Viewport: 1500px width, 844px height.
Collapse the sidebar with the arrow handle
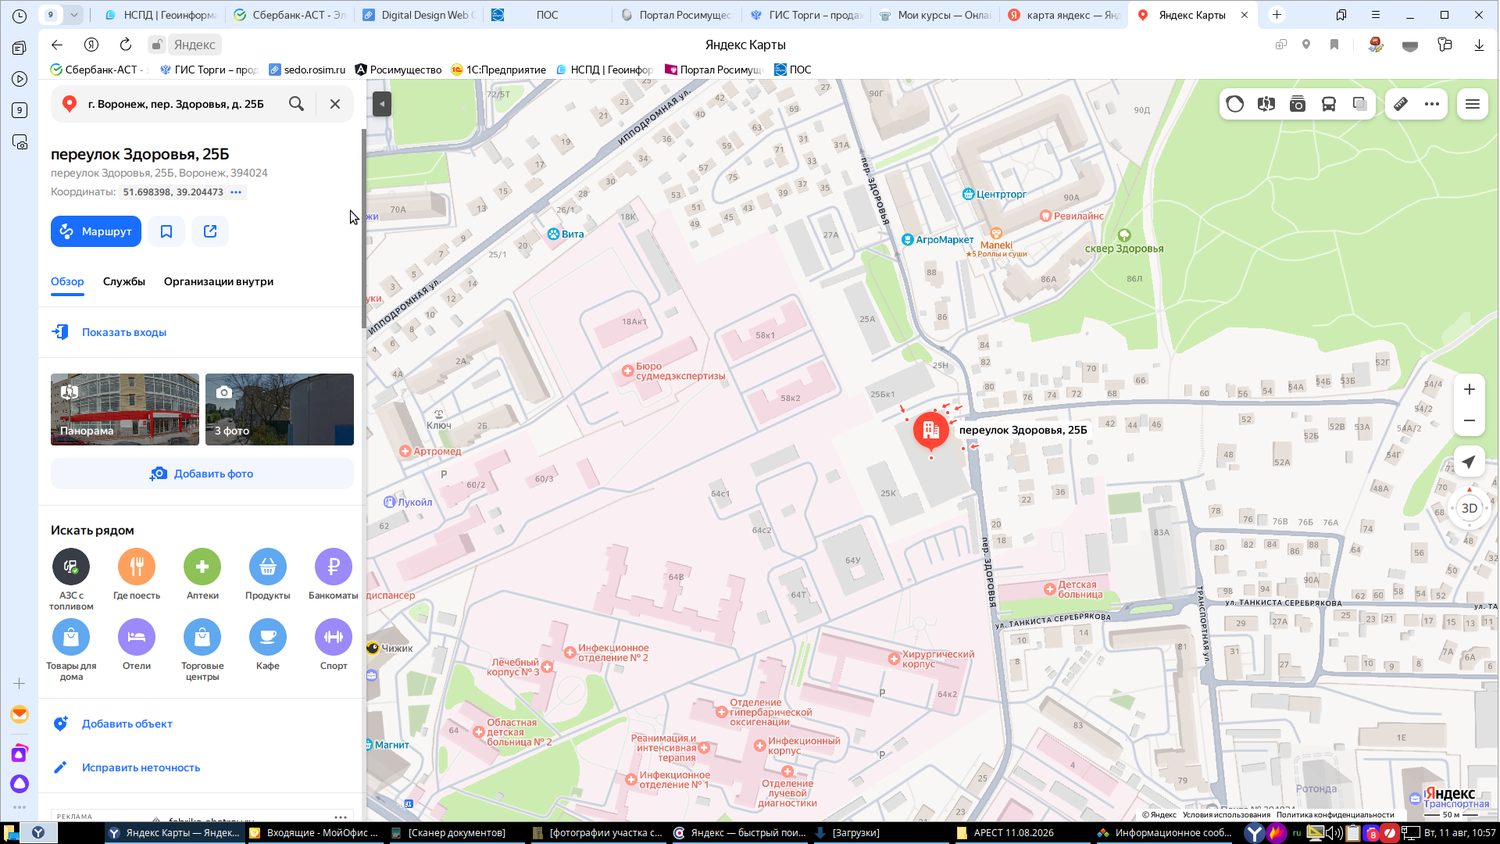381,104
